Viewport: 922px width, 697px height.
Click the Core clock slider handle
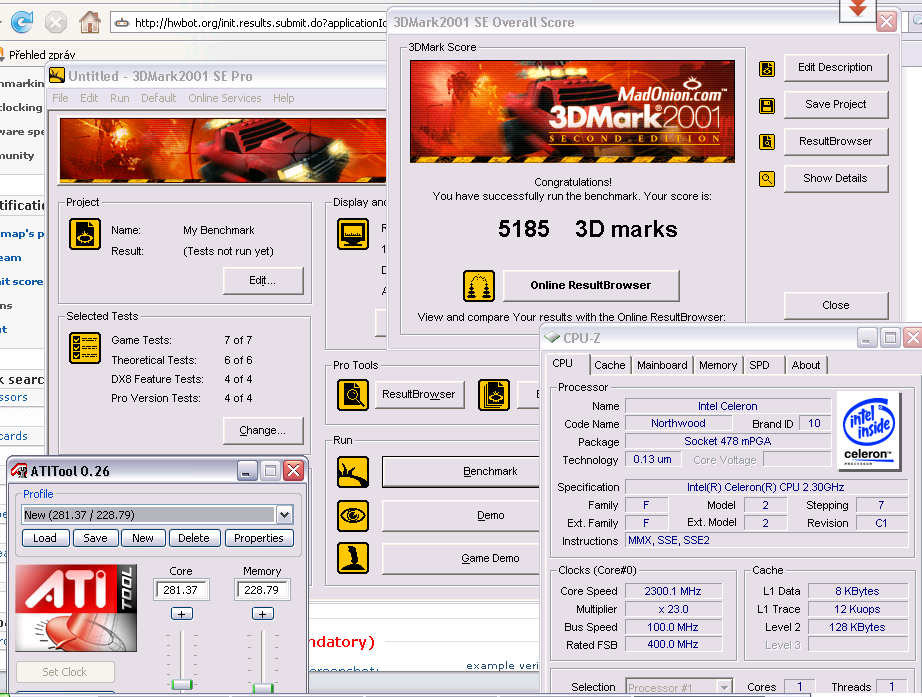click(x=182, y=685)
